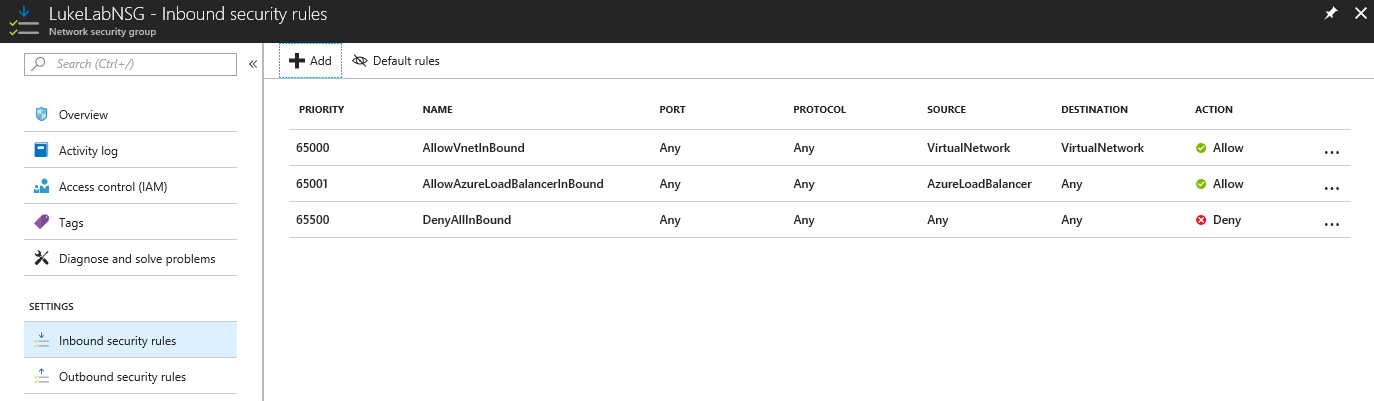Toggle Default rules visibility

[396, 61]
